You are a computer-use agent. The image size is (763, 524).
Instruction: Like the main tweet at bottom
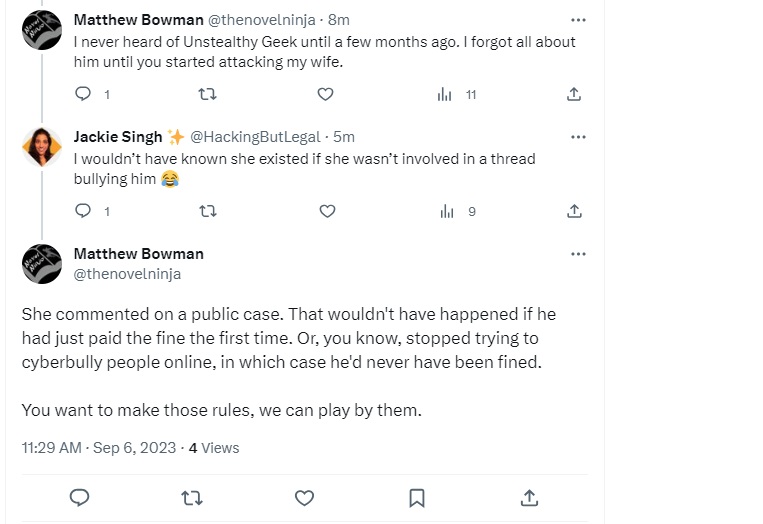coord(304,497)
